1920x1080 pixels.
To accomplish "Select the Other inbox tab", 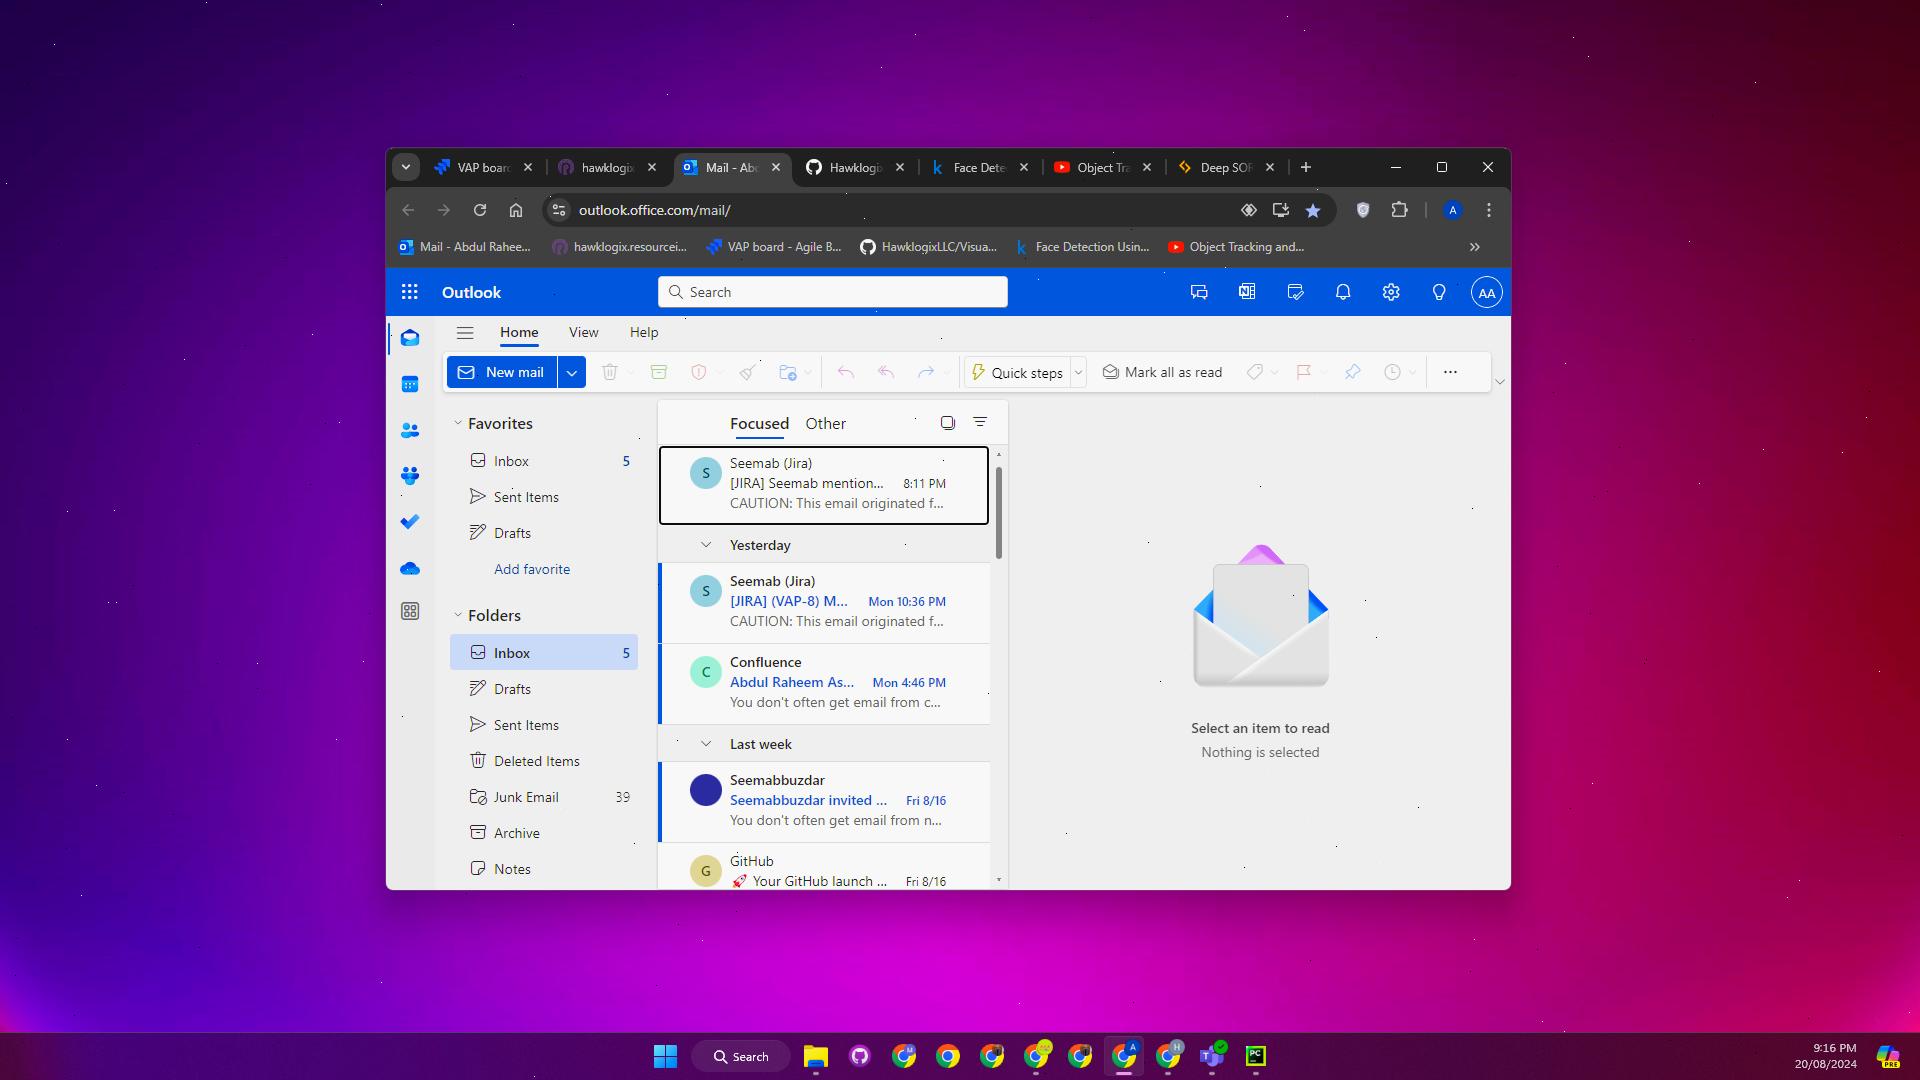I will click(x=824, y=423).
